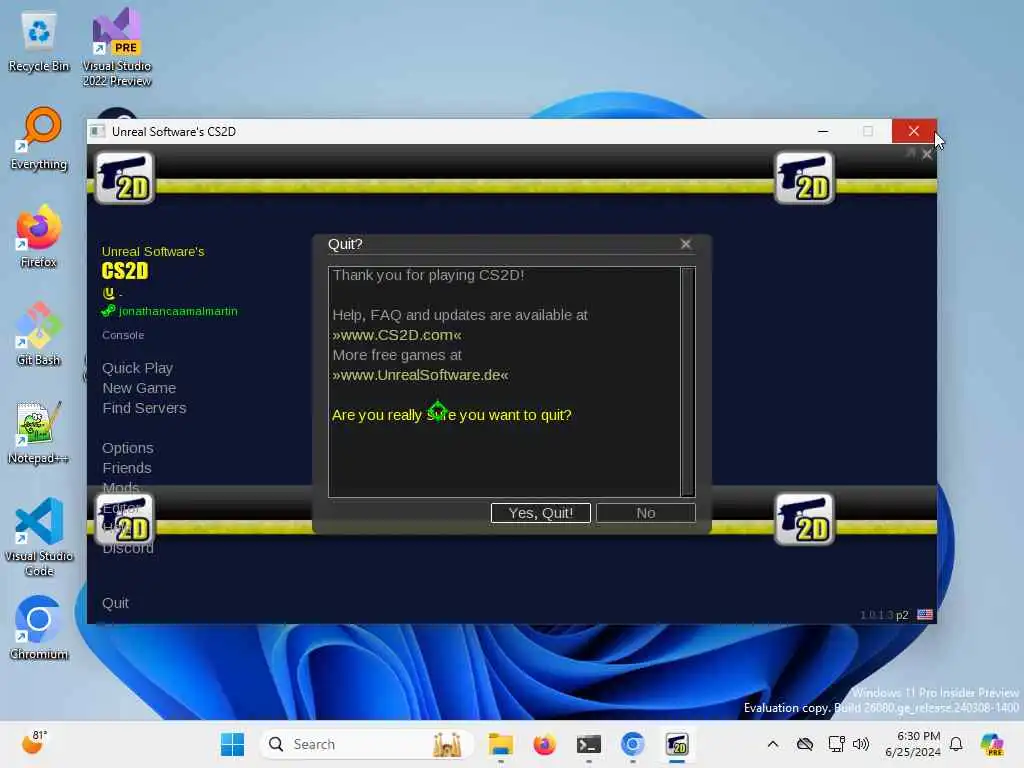
Task: Open the Discord menu entry
Action: (128, 548)
